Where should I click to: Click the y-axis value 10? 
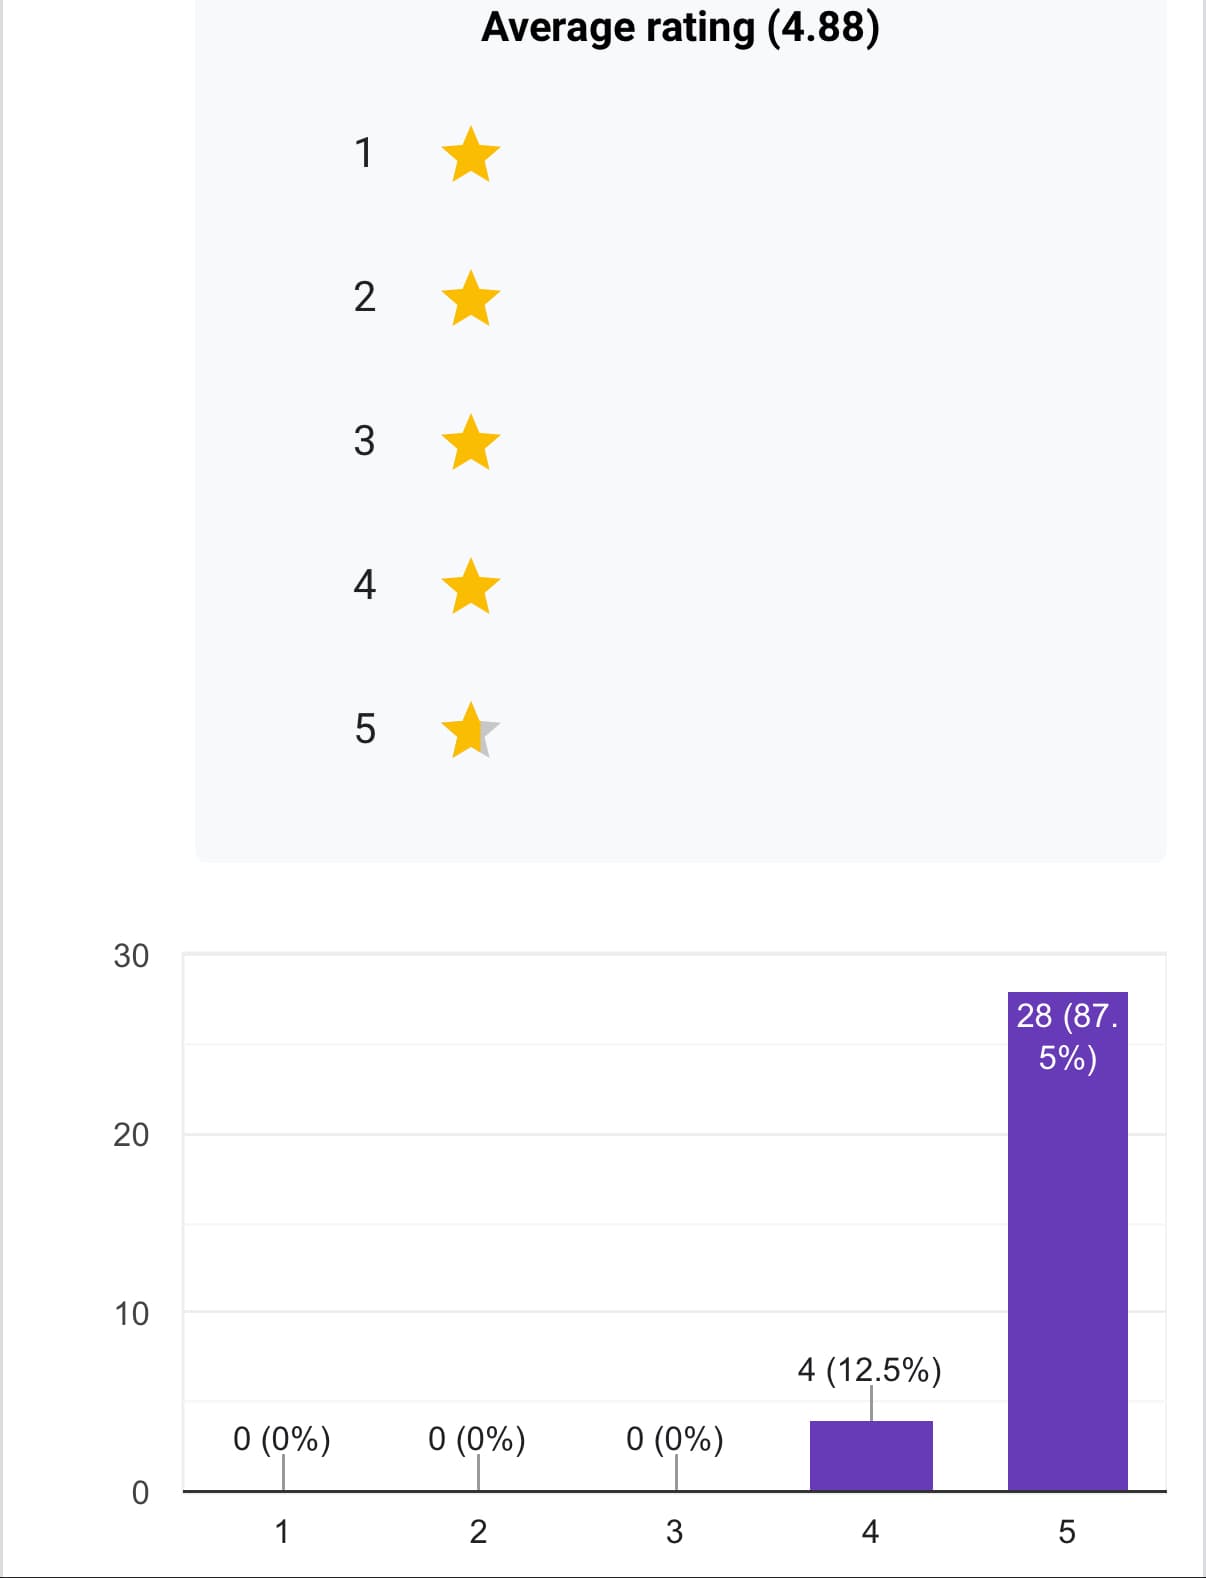[131, 1314]
